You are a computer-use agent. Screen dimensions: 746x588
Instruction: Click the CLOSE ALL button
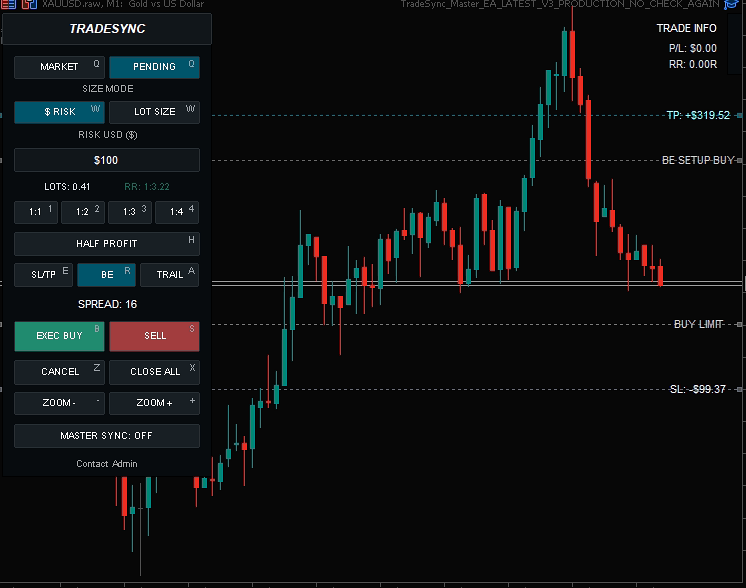(154, 372)
